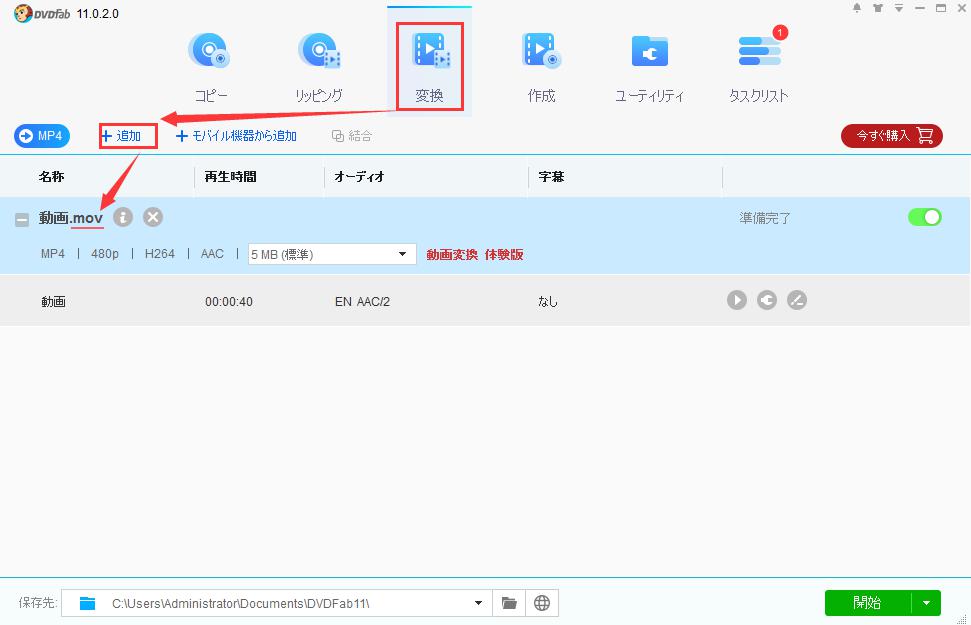
Task: Show info for 動画.mov
Action: pos(122,217)
